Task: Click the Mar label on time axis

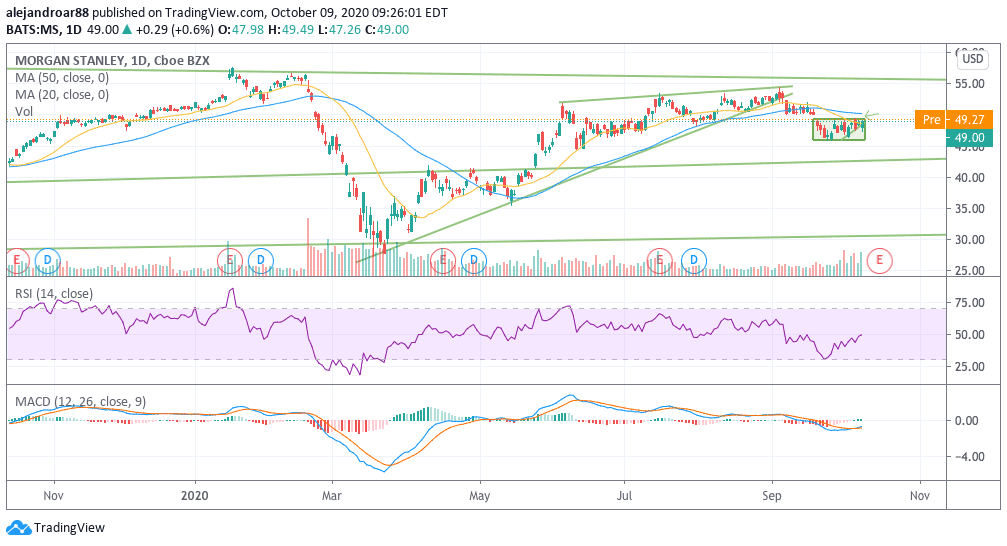Action: (332, 496)
